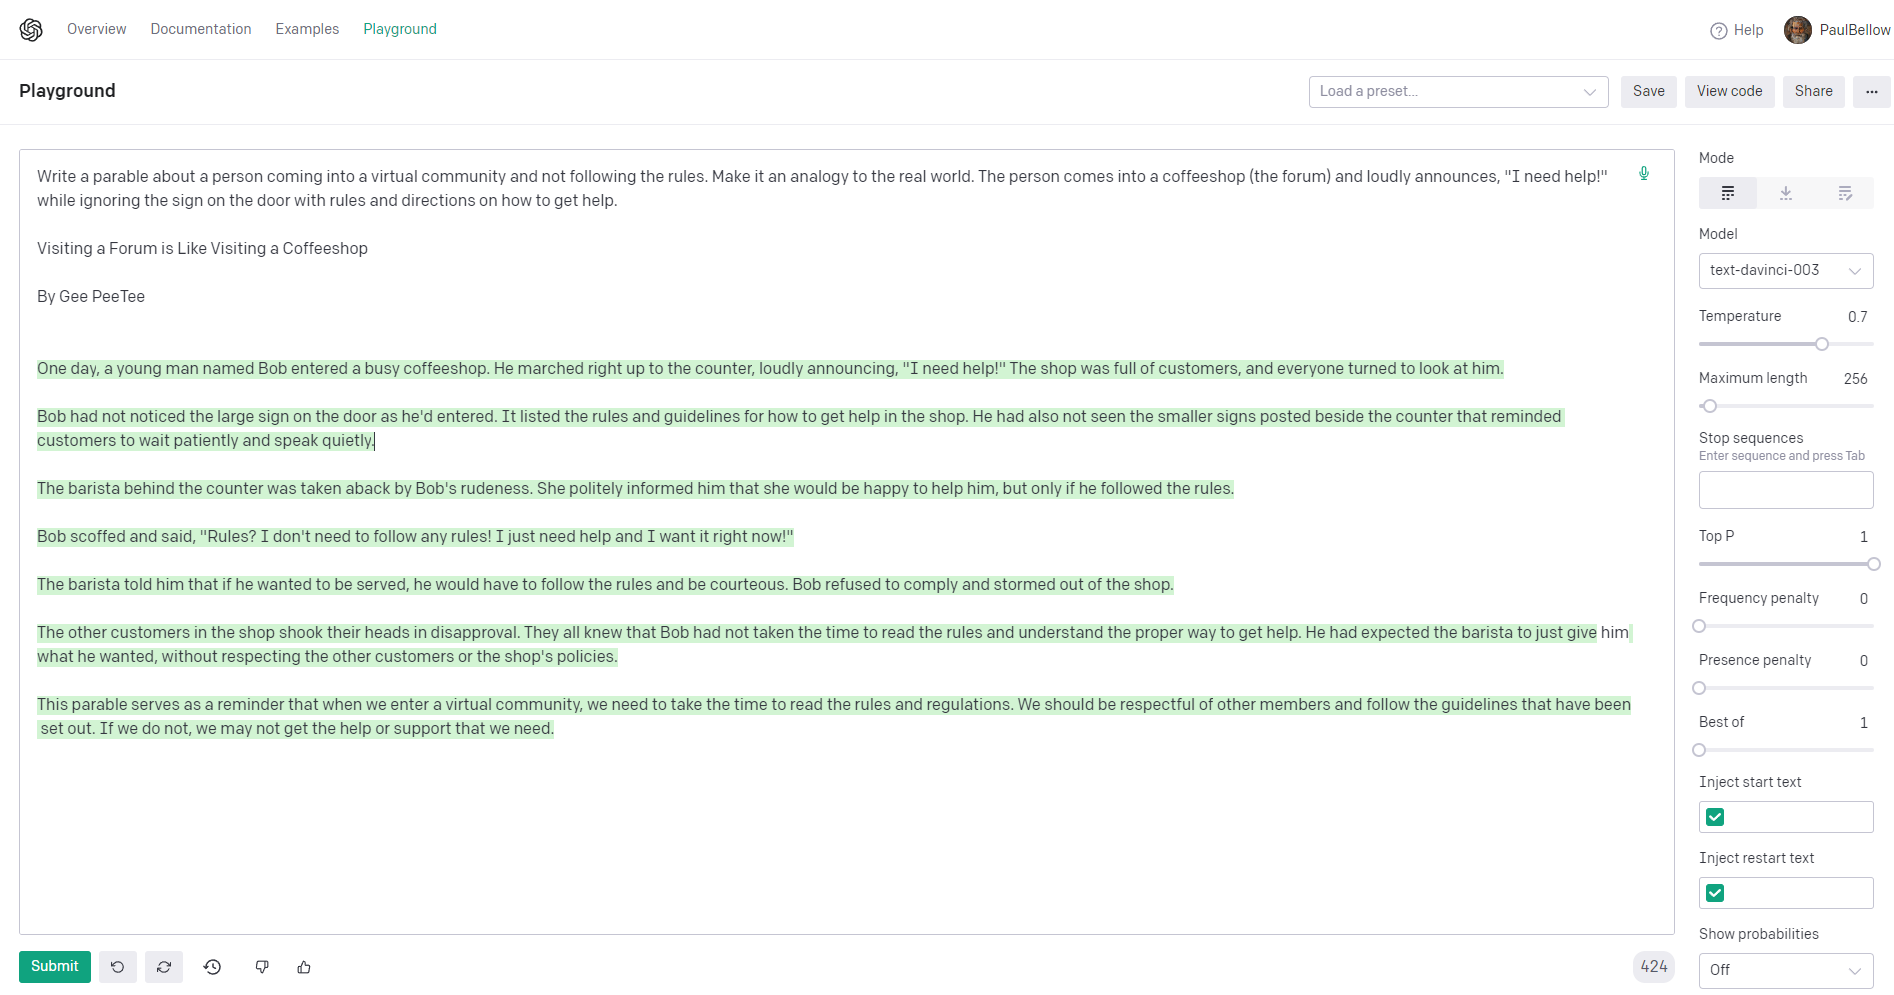Click the regenerate icon
The image size is (1894, 995).
coord(164,967)
